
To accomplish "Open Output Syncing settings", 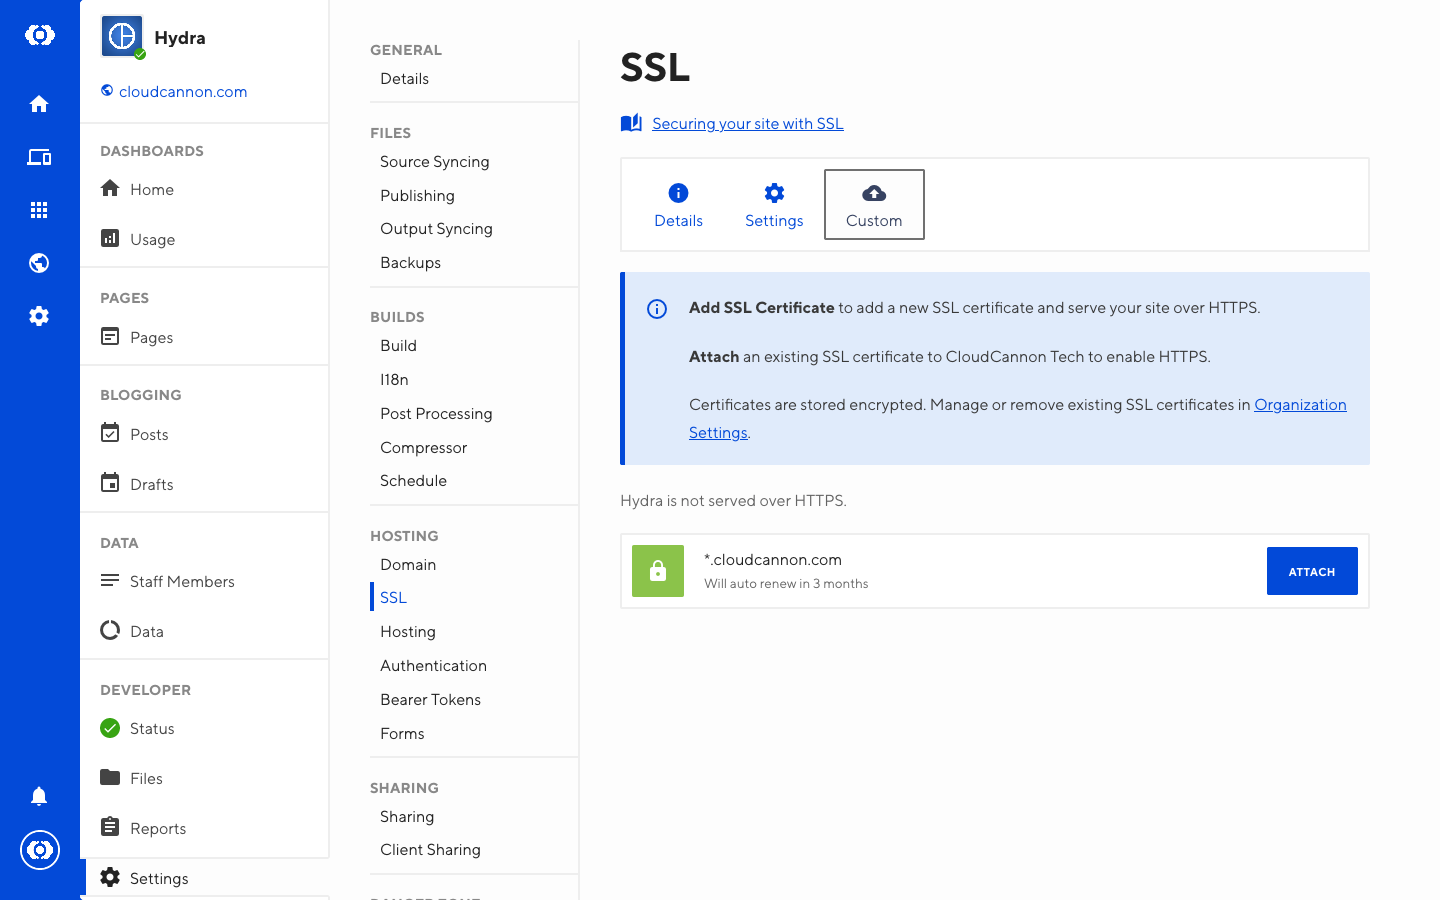I will (436, 229).
